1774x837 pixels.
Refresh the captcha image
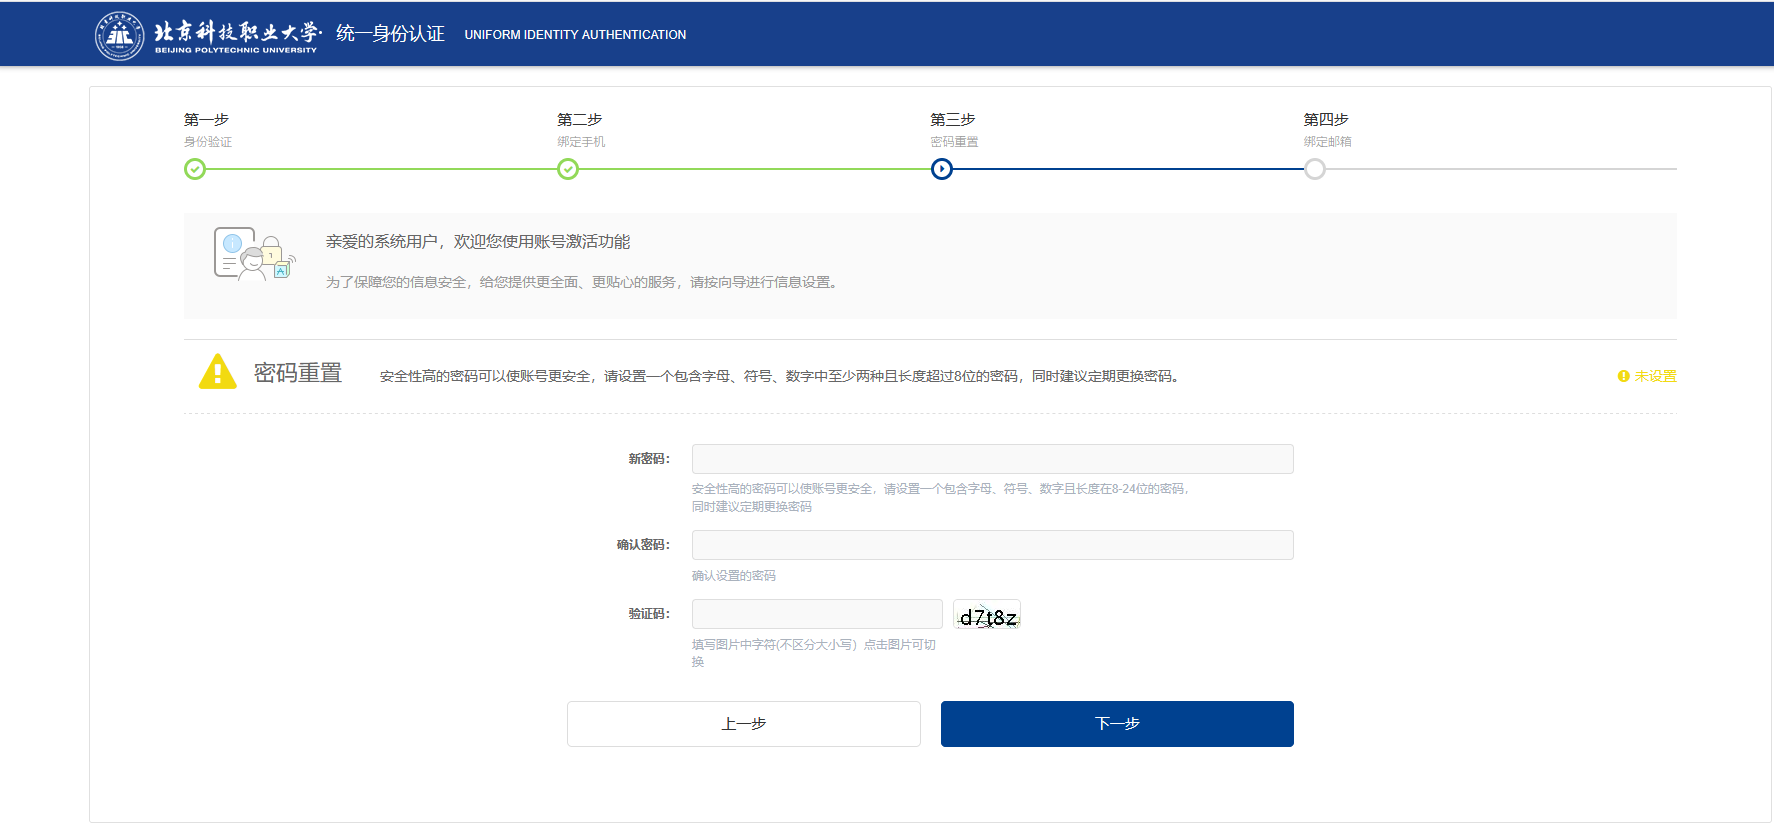coord(987,616)
